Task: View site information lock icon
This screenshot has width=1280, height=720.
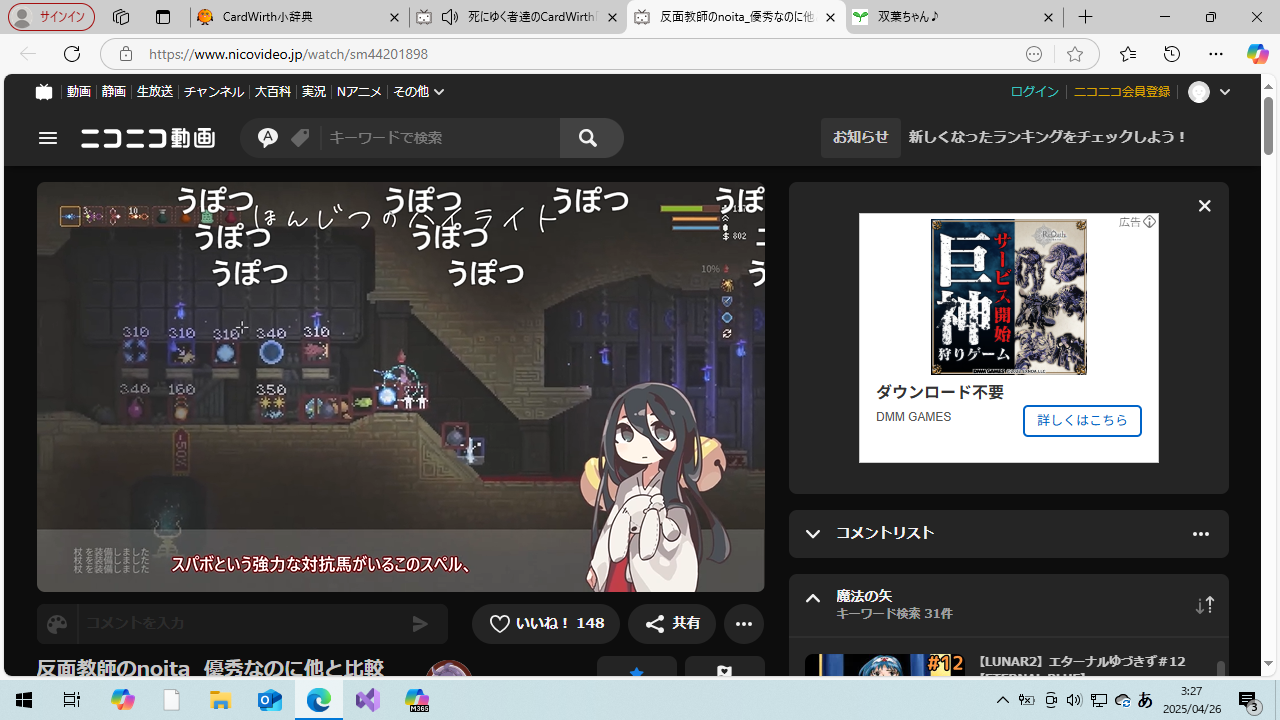Action: [x=125, y=54]
